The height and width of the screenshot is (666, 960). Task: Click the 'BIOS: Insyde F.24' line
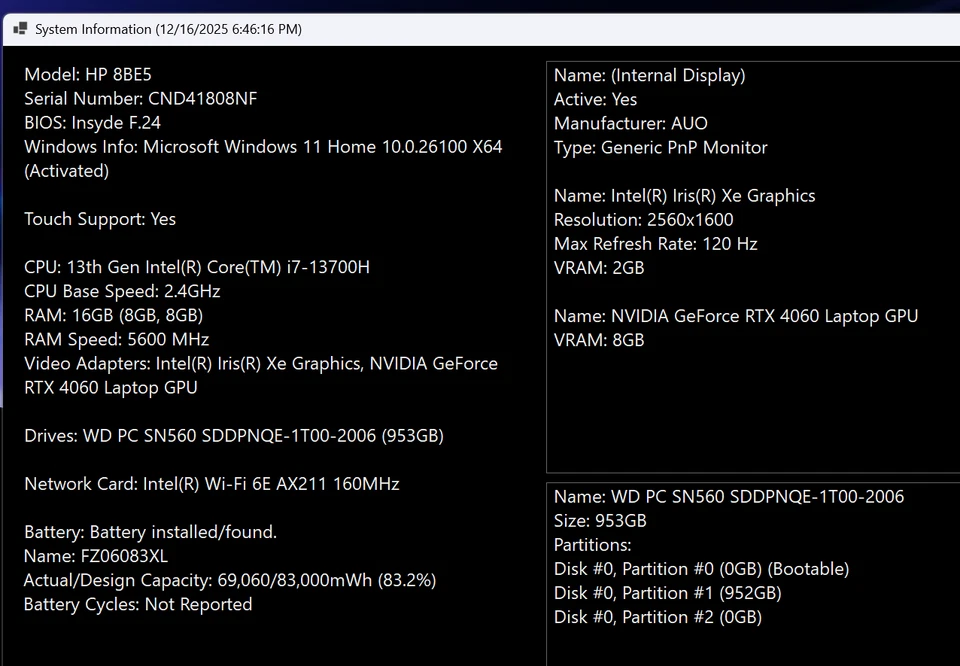92,123
